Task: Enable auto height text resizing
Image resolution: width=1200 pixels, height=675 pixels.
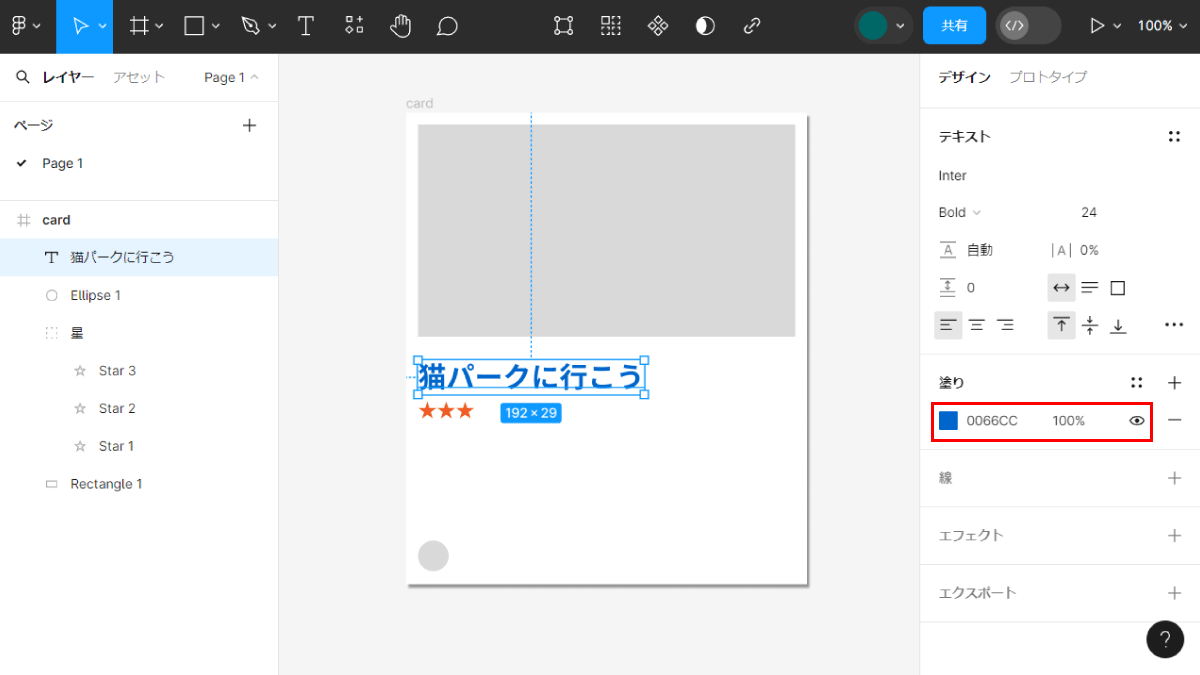Action: pyautogui.click(x=1090, y=288)
